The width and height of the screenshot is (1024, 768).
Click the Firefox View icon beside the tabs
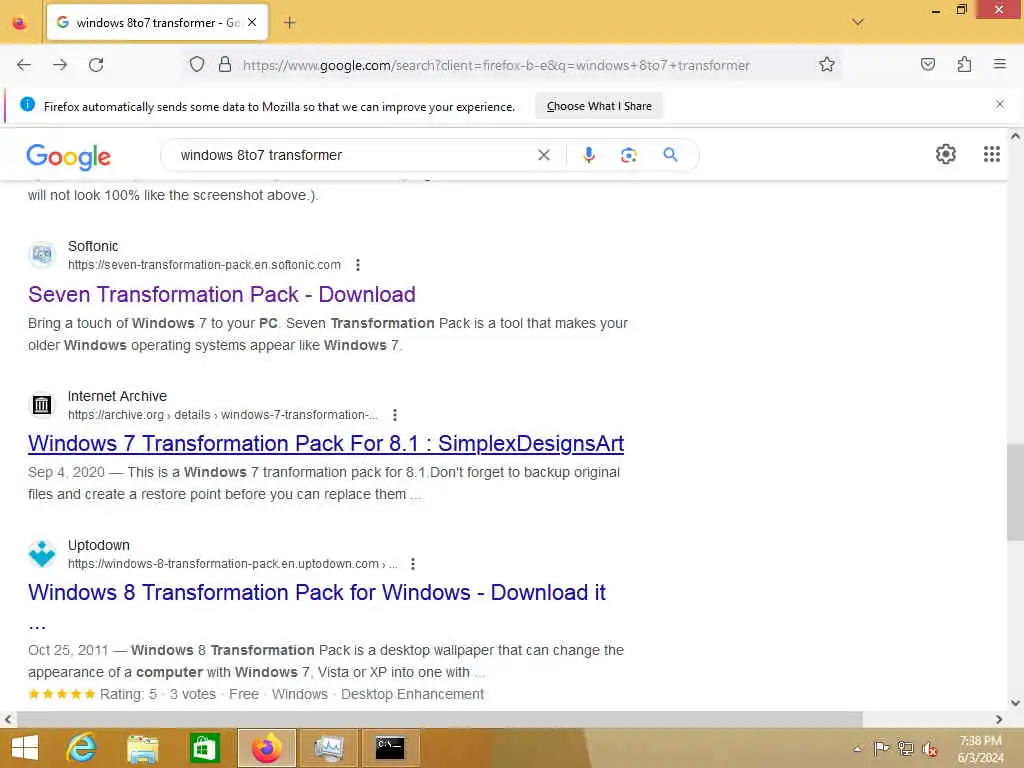tap(20, 23)
